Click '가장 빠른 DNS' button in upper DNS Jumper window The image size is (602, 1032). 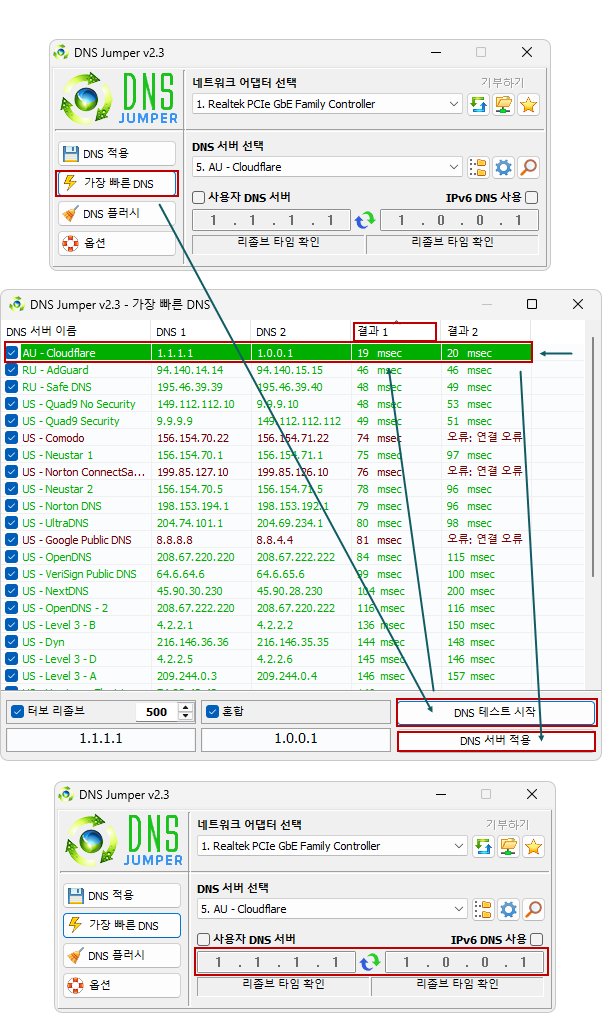coord(117,183)
